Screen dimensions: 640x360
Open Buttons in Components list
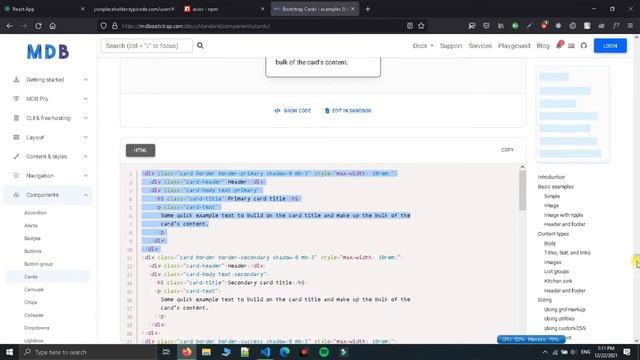tap(33, 251)
